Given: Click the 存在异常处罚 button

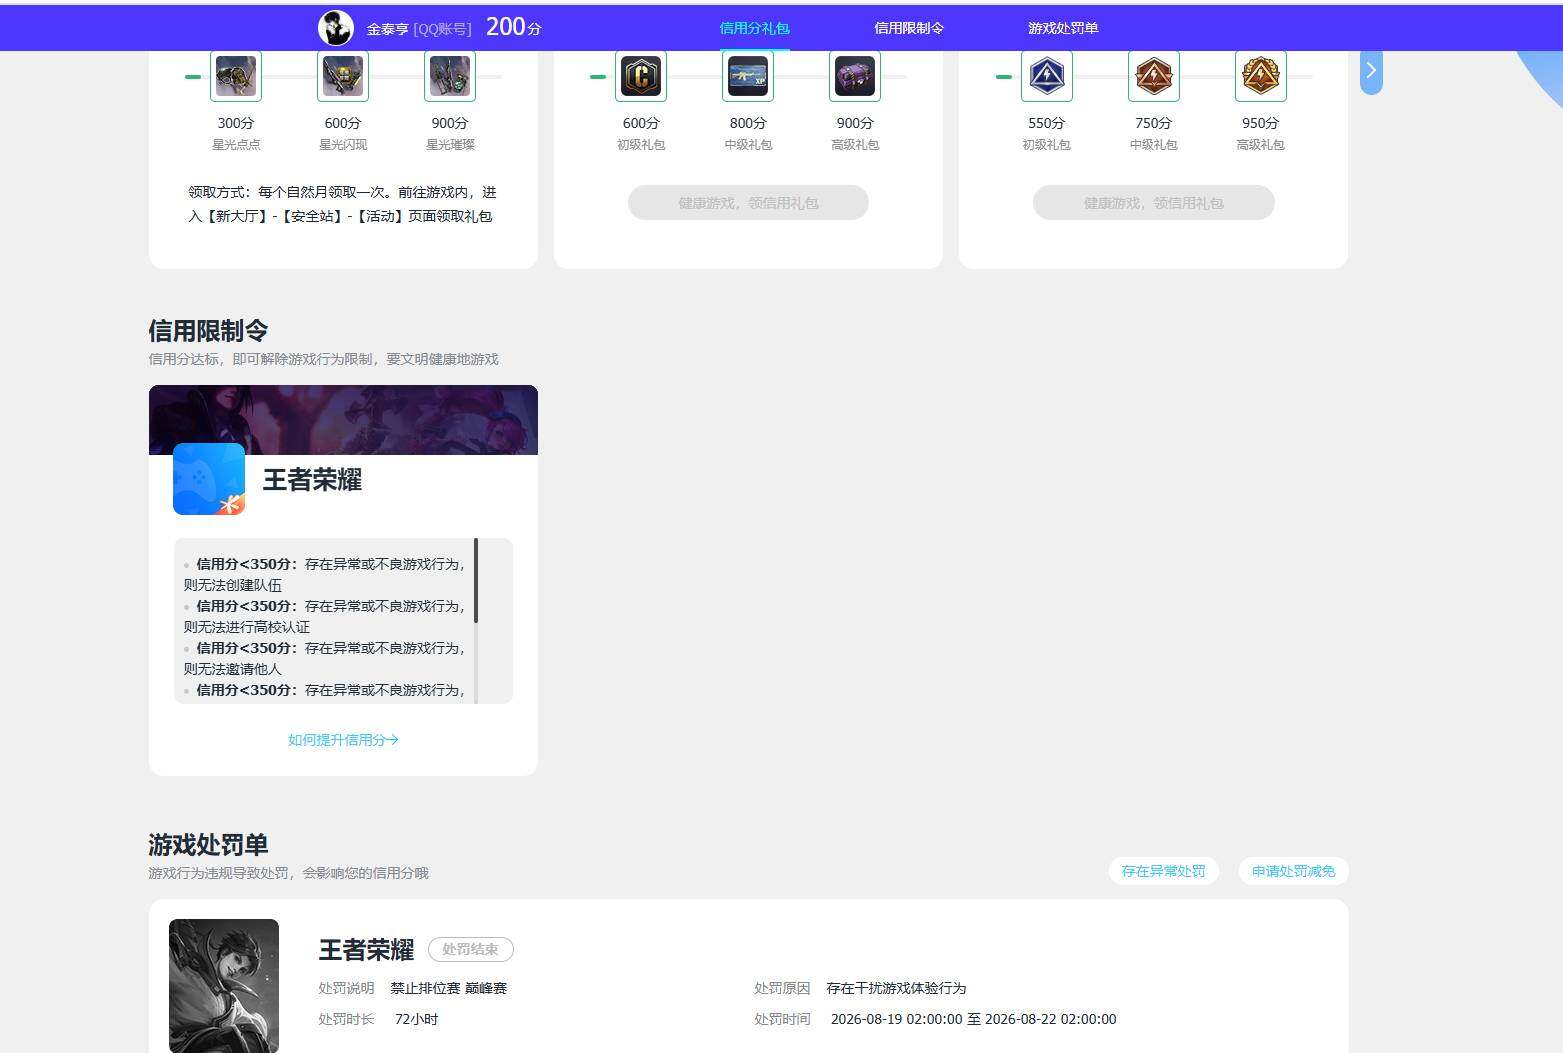Looking at the screenshot, I should click(x=1164, y=871).
